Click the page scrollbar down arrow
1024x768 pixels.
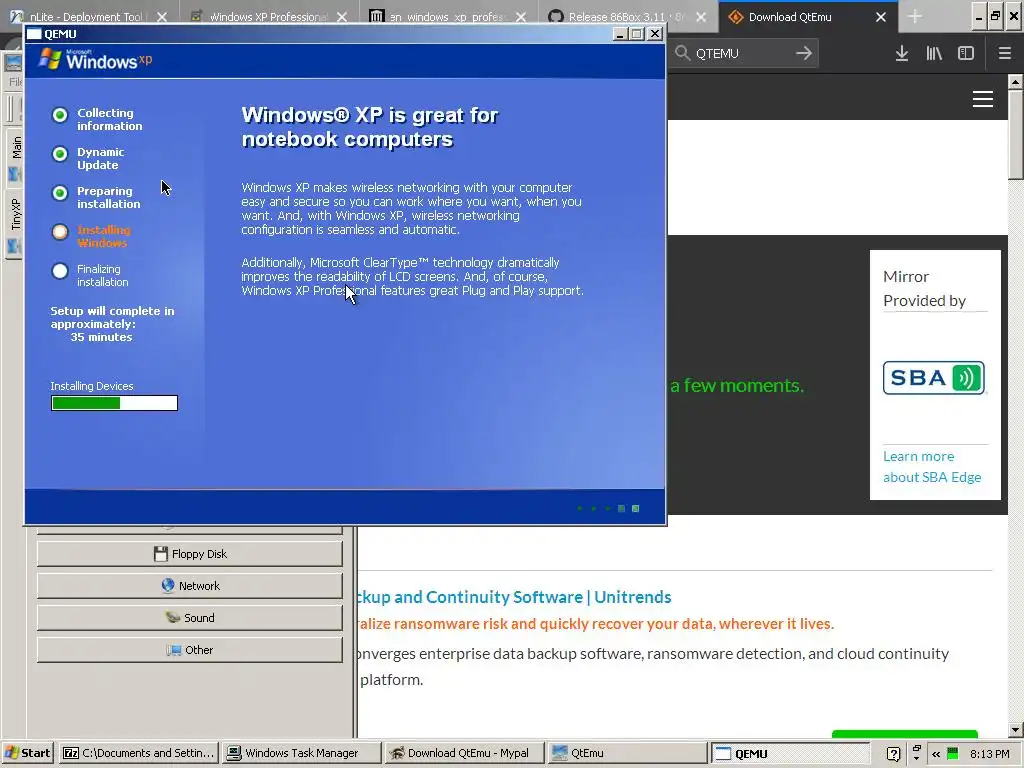[1015, 729]
